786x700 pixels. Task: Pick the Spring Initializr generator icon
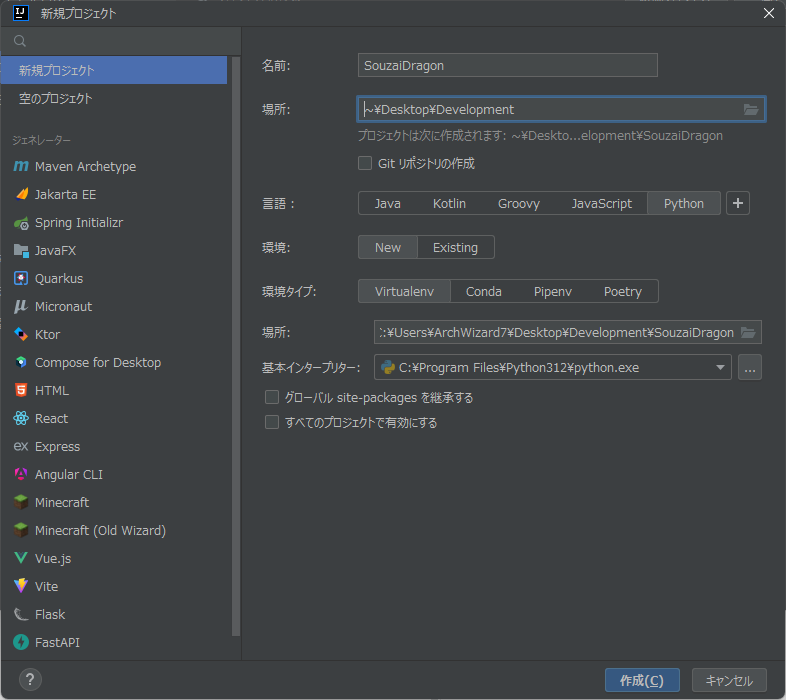(21, 223)
